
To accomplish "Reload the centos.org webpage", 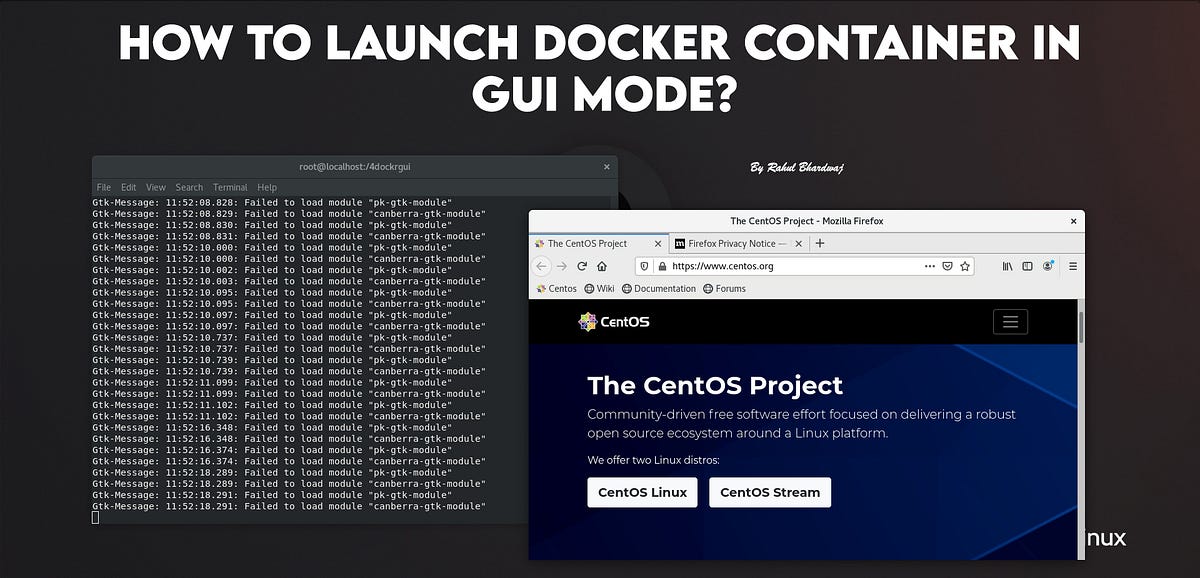I will [580, 265].
